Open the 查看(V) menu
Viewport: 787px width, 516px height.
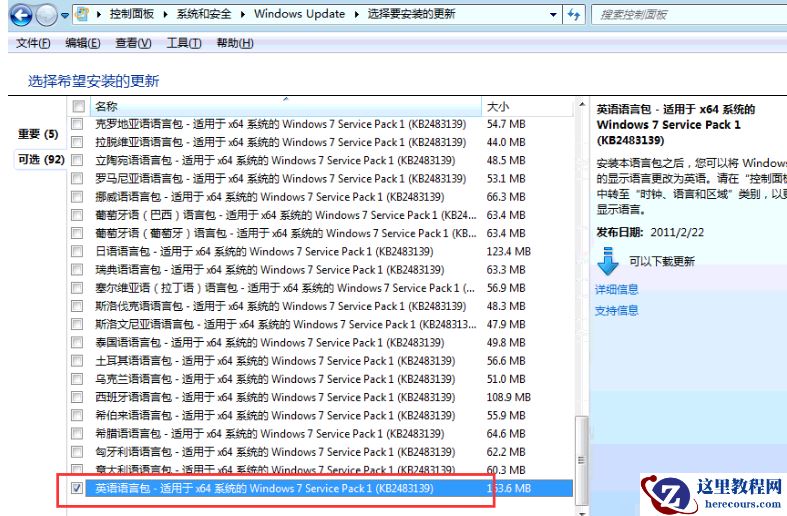(x=133, y=43)
